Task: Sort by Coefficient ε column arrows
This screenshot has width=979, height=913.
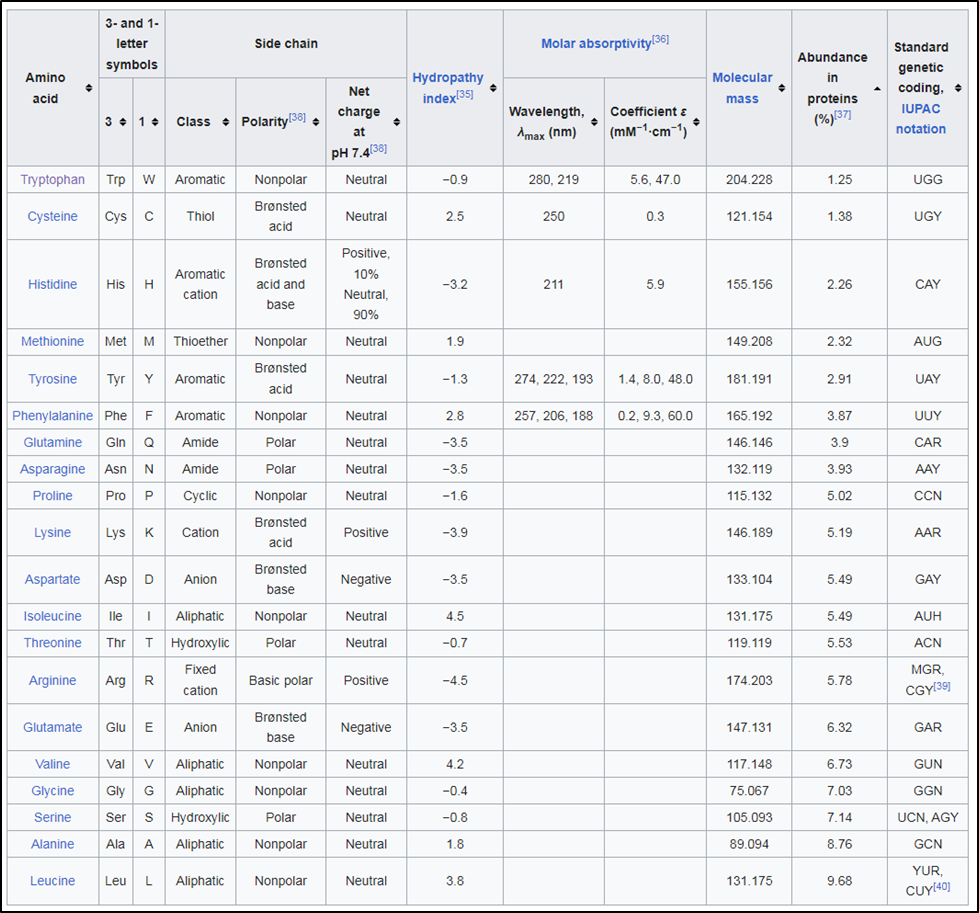Action: tap(696, 122)
